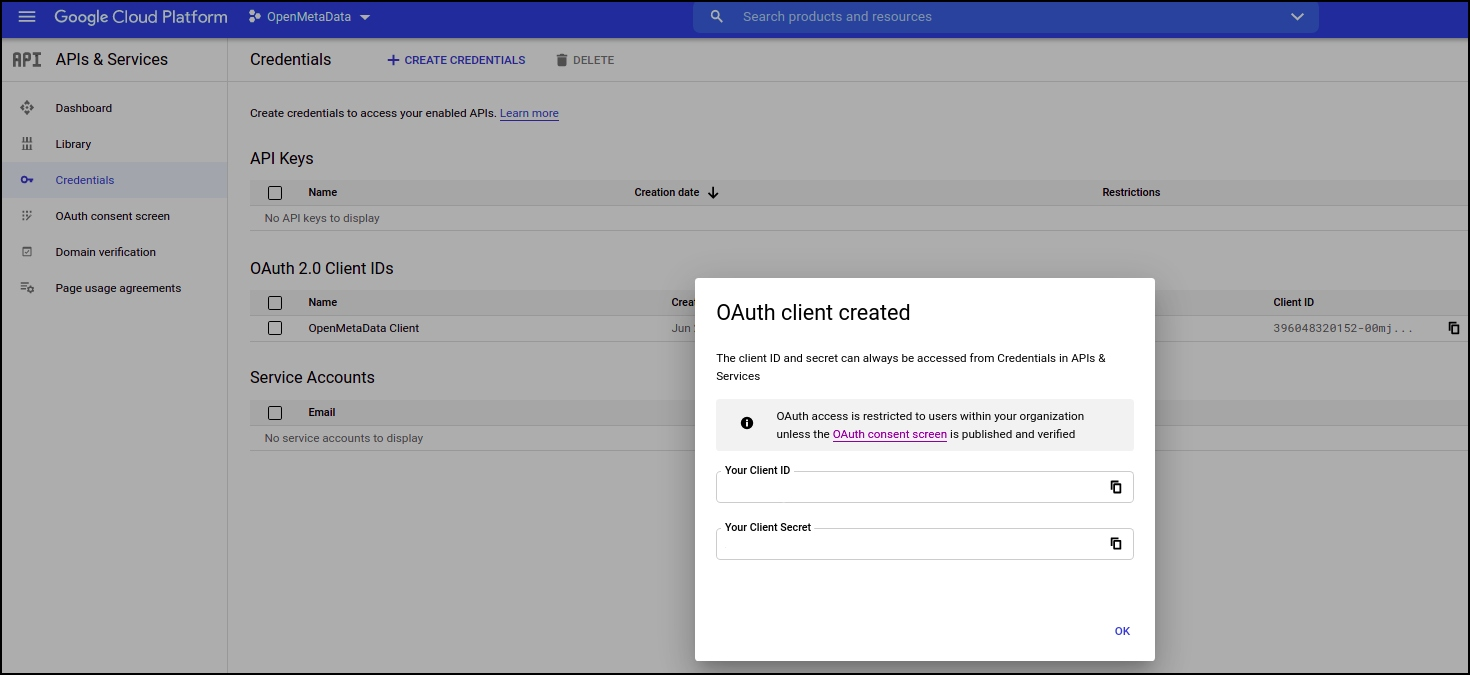Click the Library sidebar icon
This screenshot has width=1470, height=675.
tap(27, 144)
